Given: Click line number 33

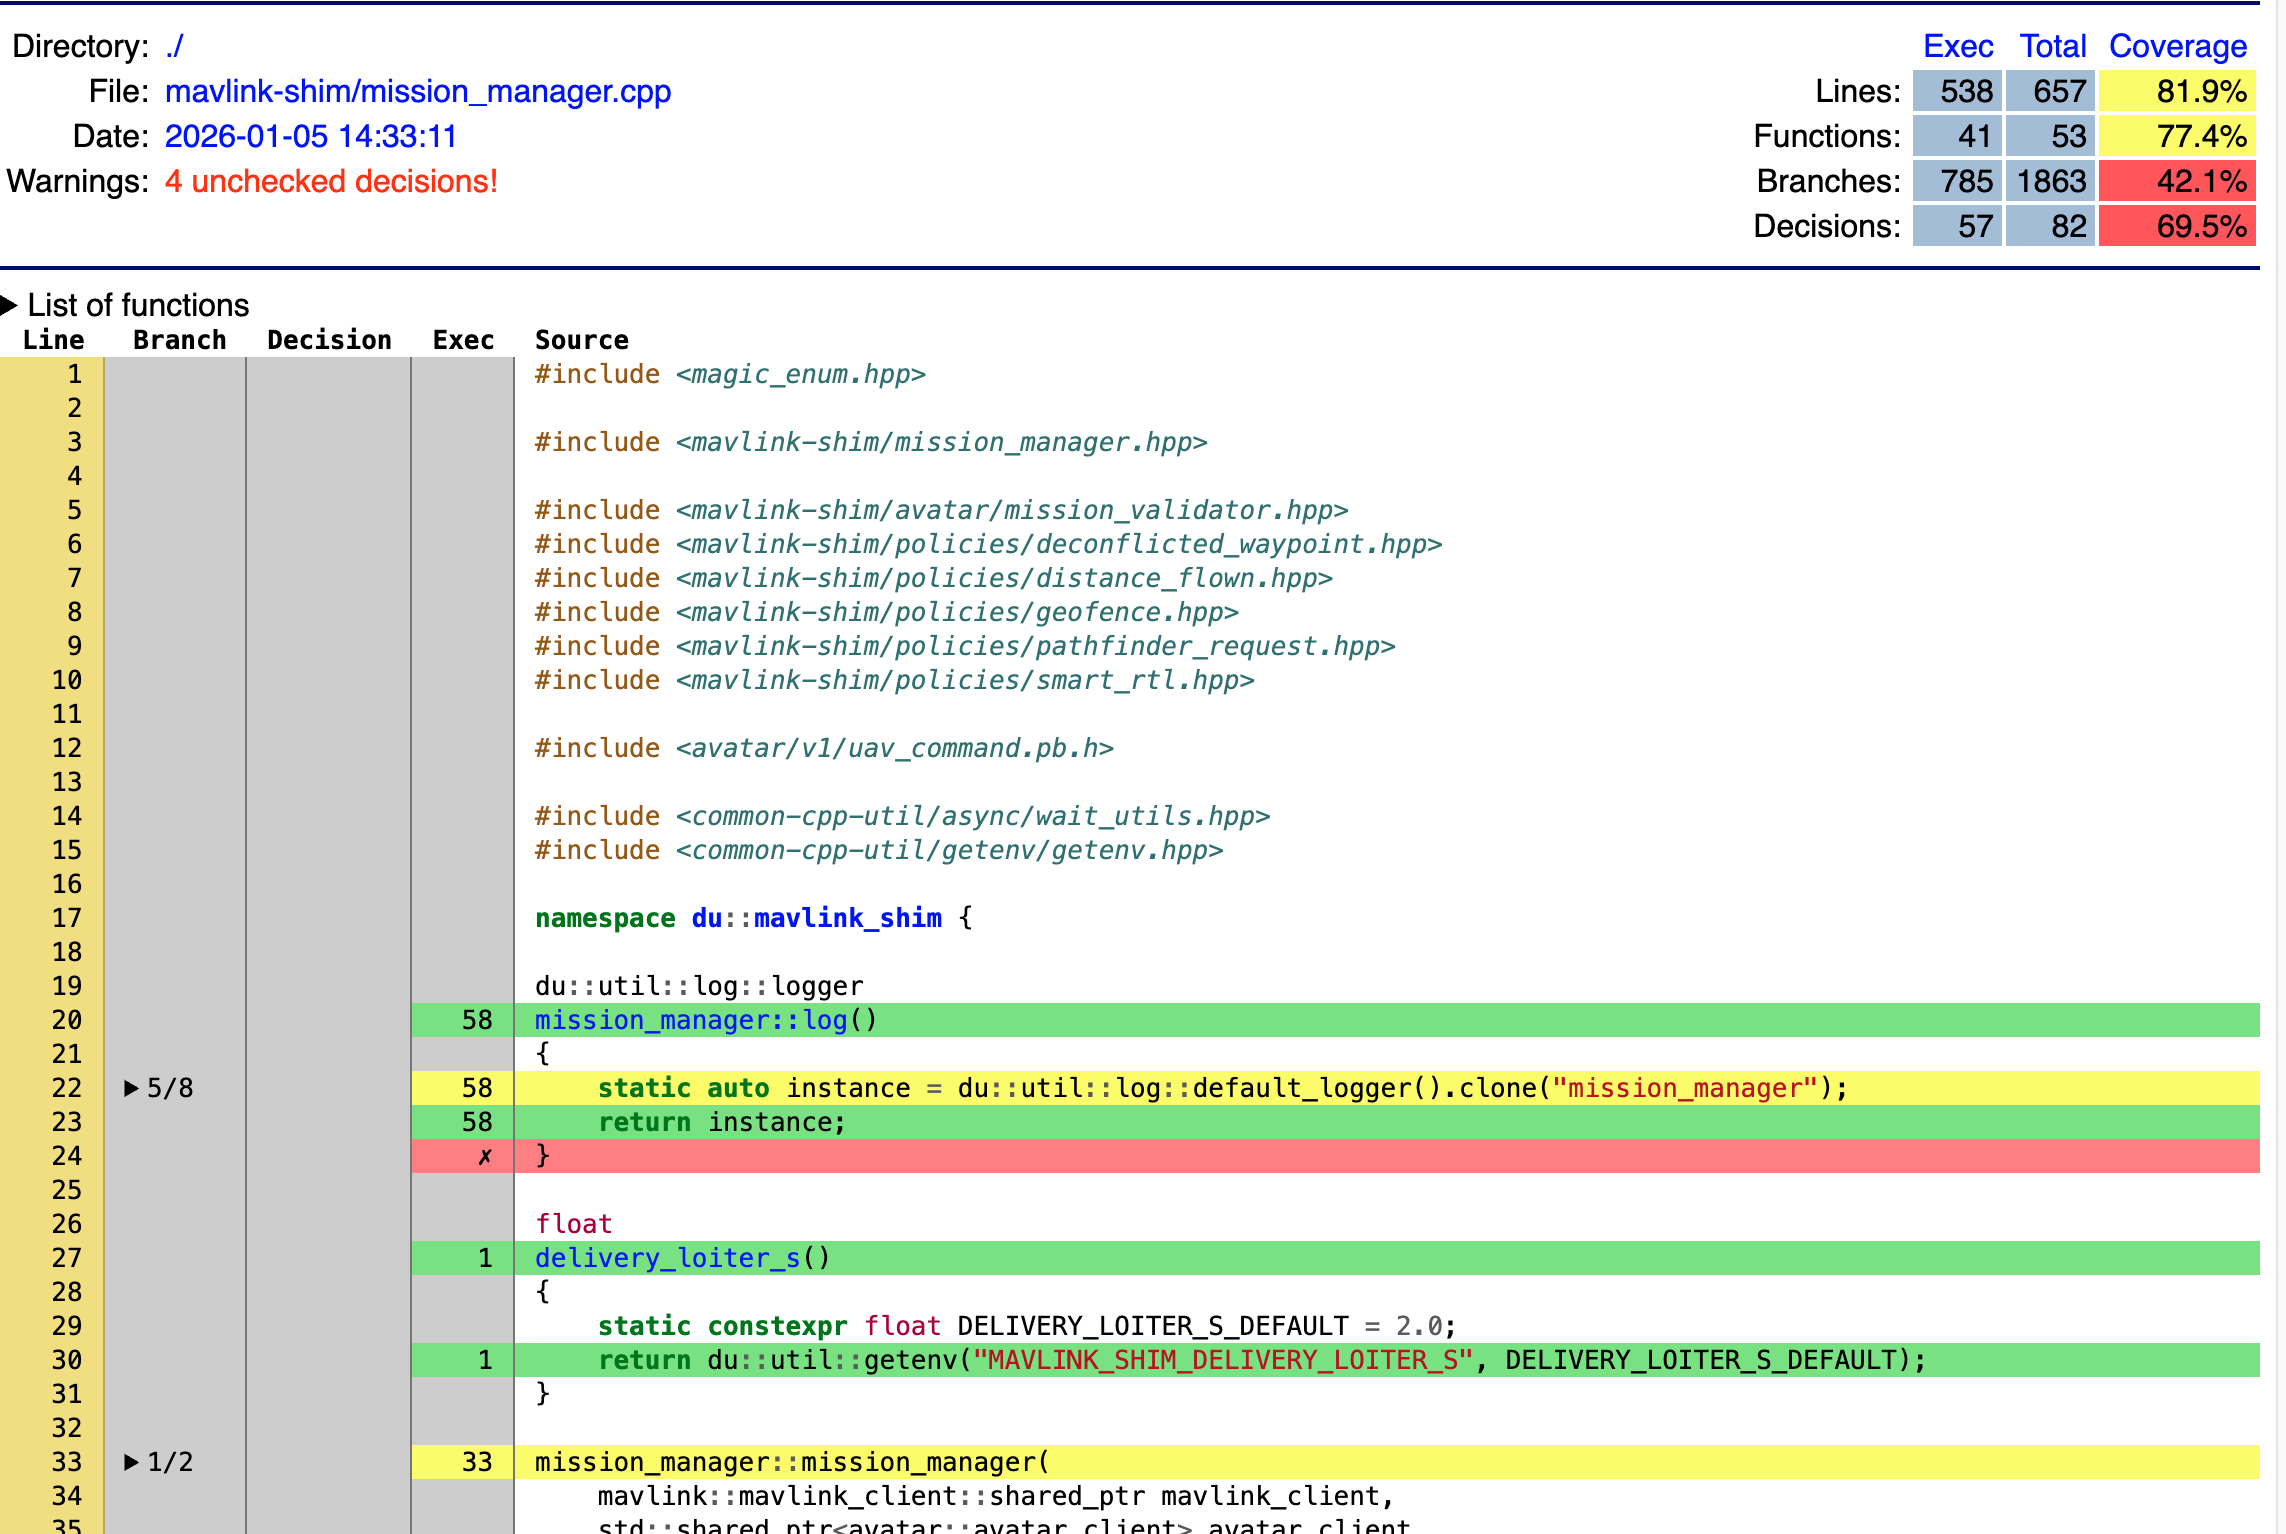Looking at the screenshot, I should pyautogui.click(x=67, y=1462).
